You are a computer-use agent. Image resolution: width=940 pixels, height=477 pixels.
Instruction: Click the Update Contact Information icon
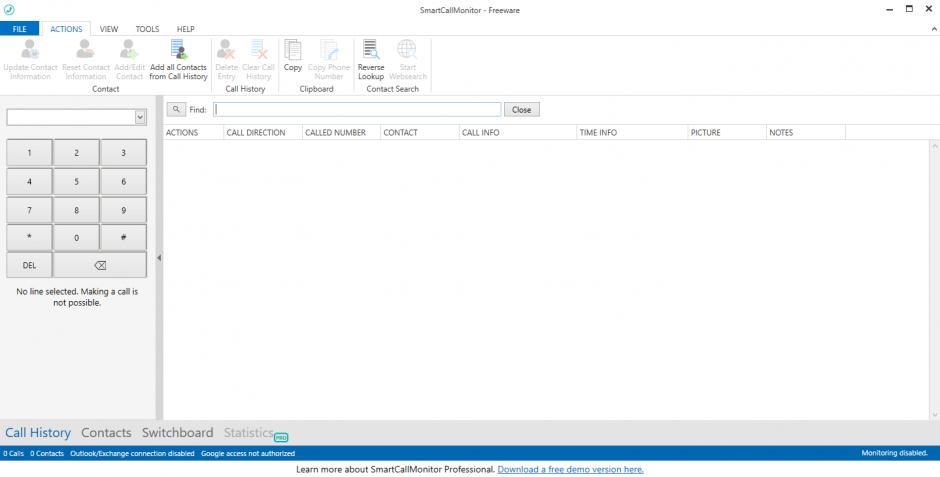pyautogui.click(x=30, y=49)
